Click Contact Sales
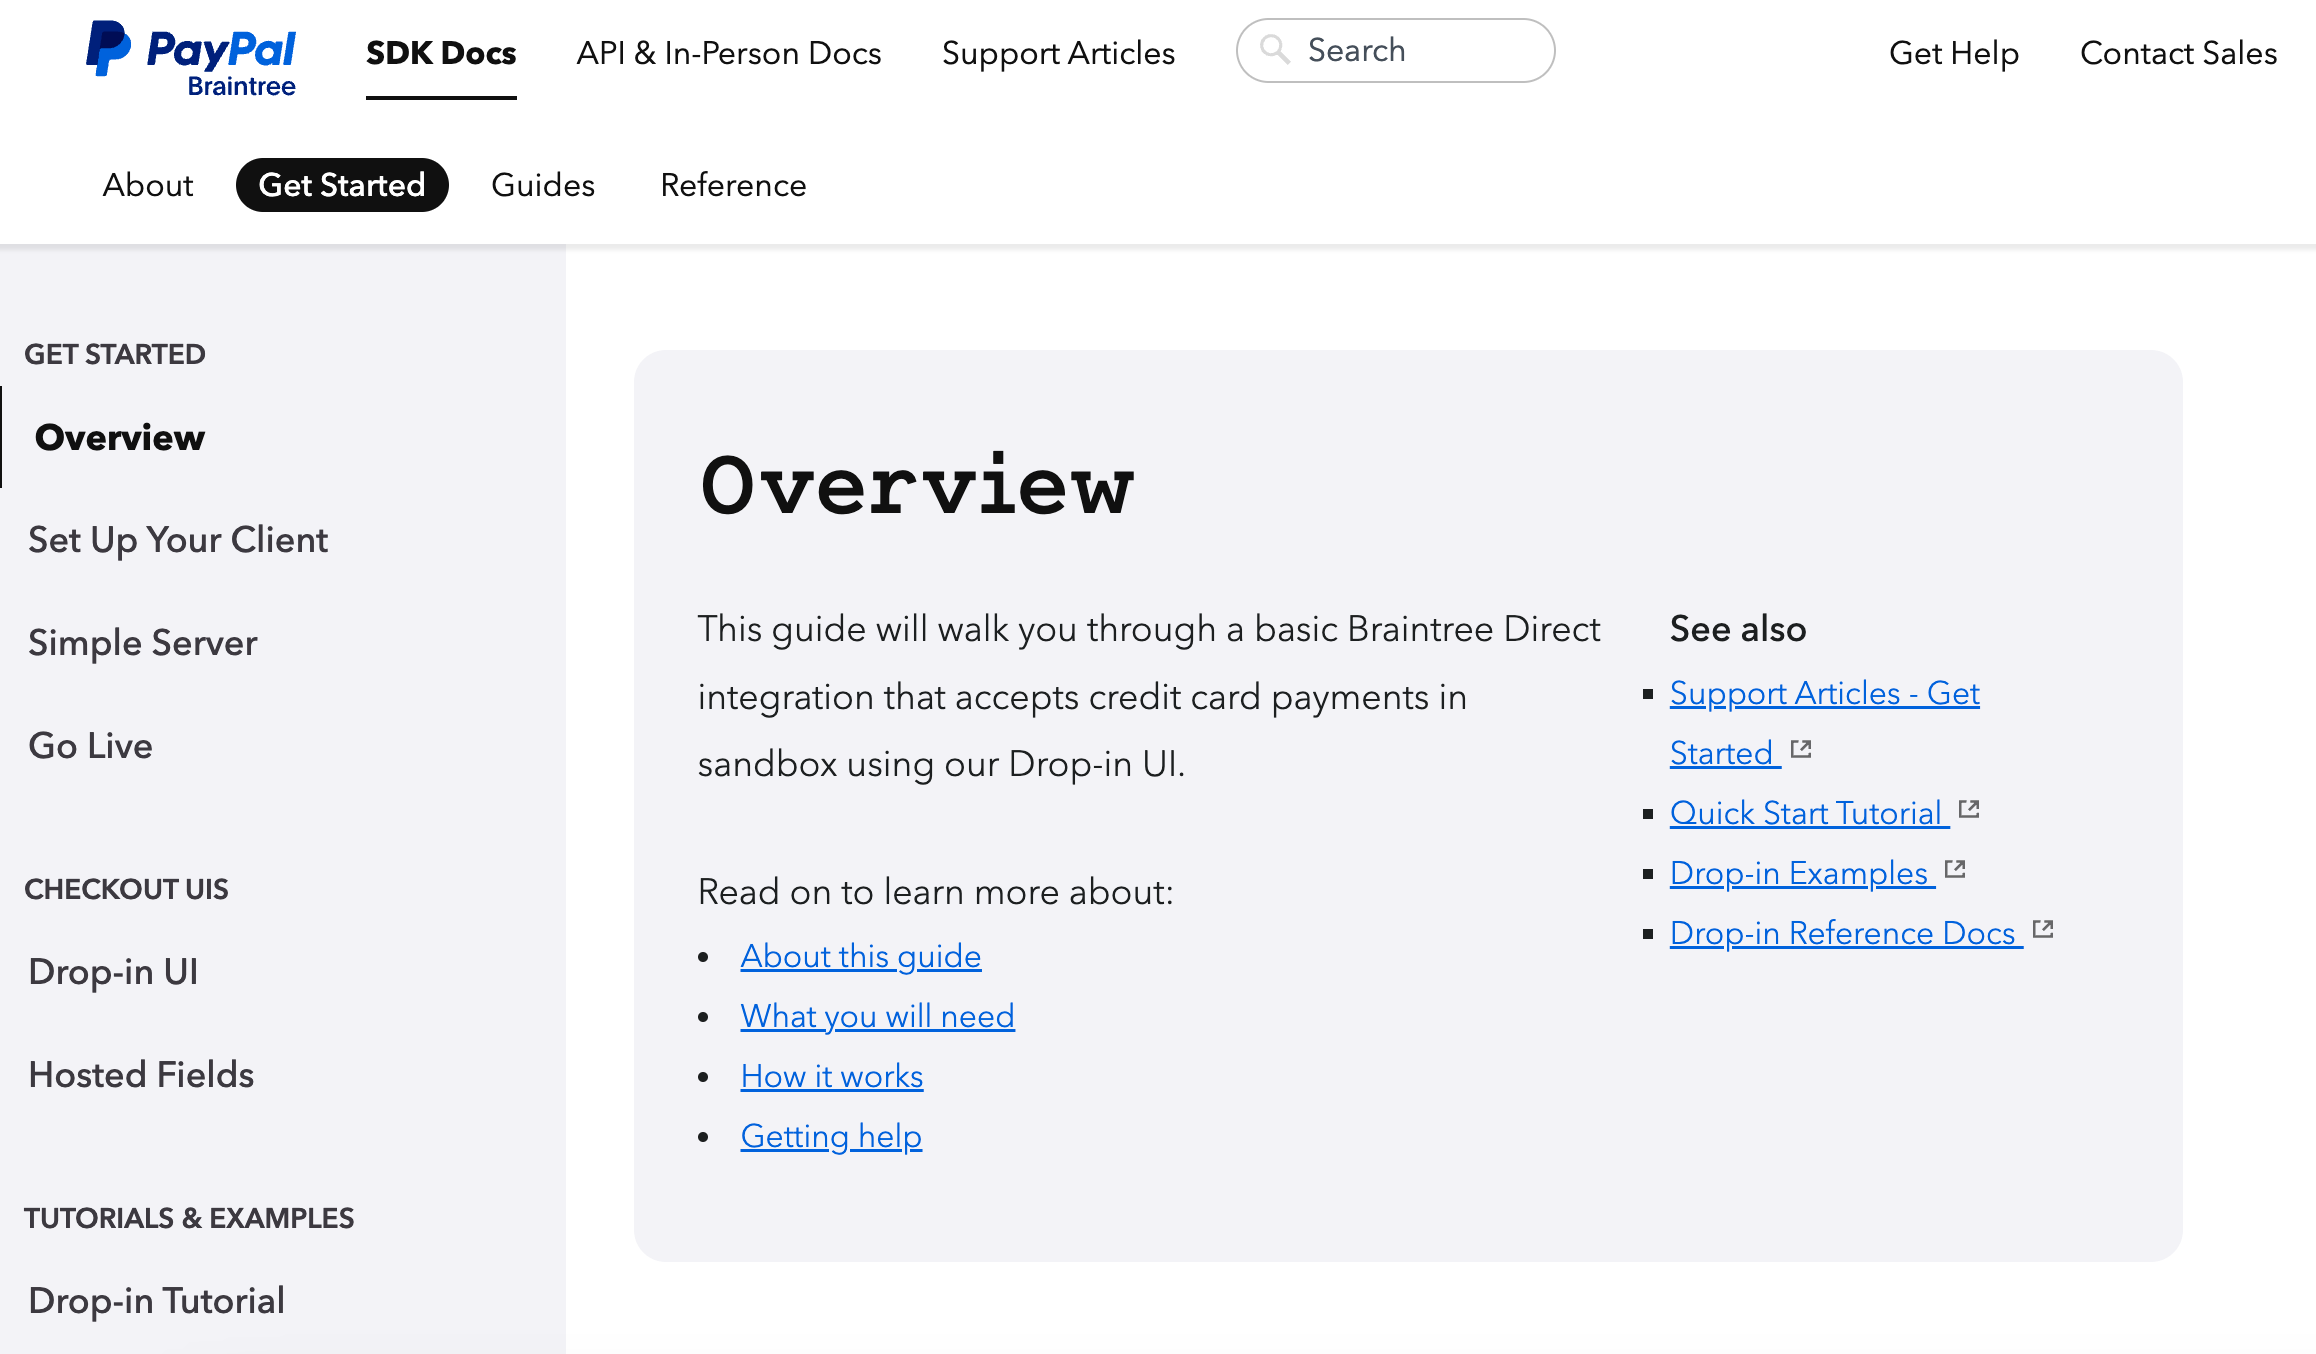2316x1354 pixels. point(2178,53)
